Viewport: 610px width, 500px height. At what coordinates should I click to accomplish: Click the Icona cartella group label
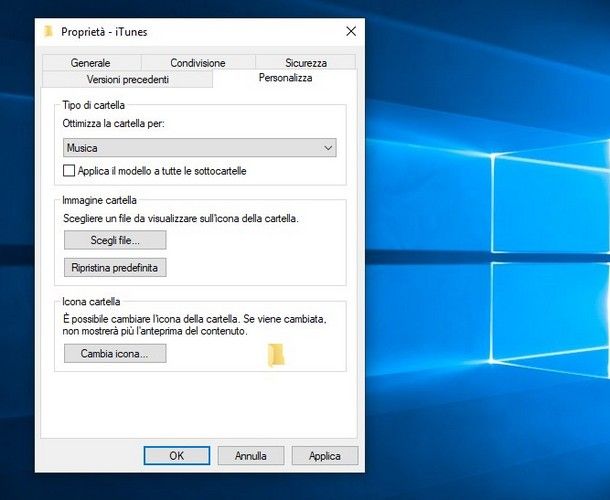(91, 302)
